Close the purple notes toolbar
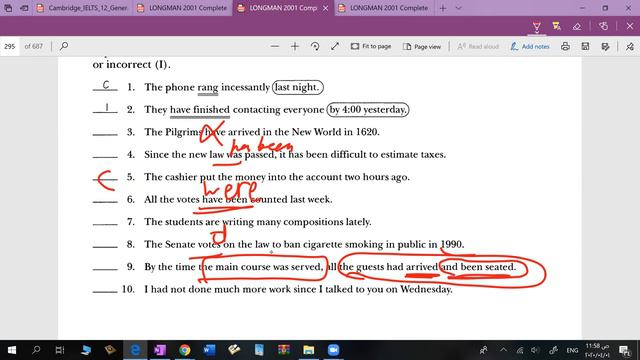 pyautogui.click(x=630, y=27)
